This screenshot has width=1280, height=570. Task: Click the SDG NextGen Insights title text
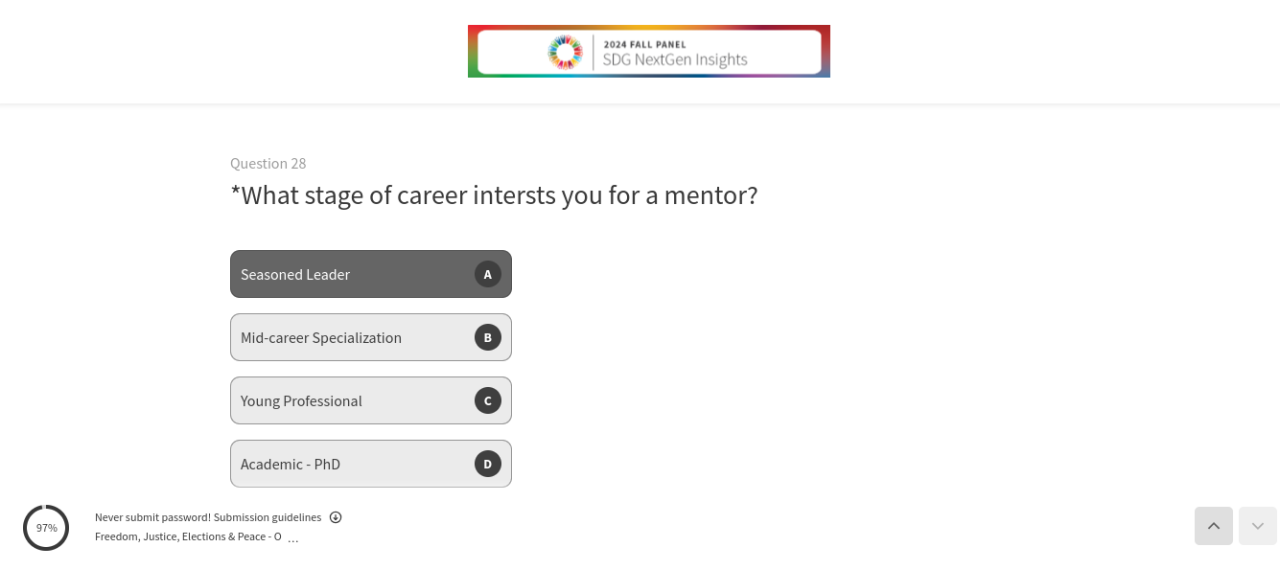[675, 60]
